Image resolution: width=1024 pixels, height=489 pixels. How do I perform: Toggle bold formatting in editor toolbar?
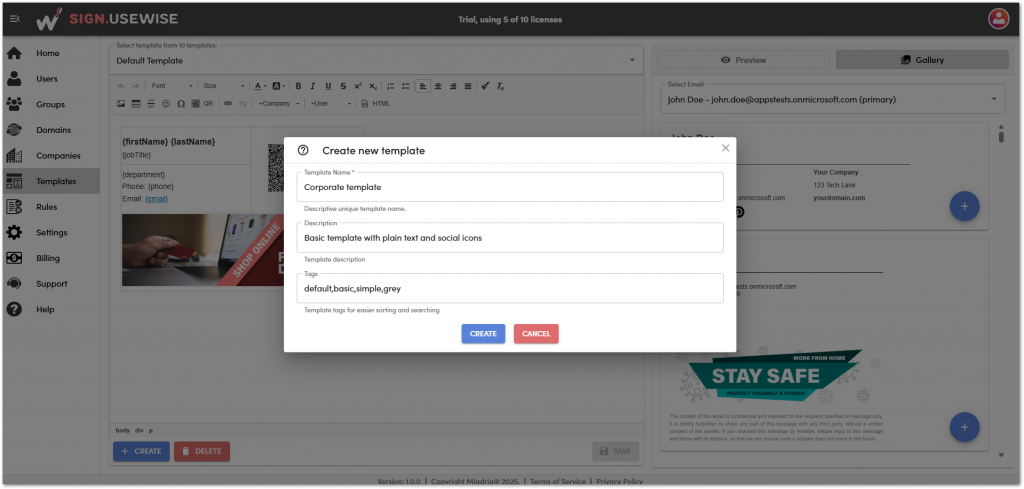tap(299, 86)
